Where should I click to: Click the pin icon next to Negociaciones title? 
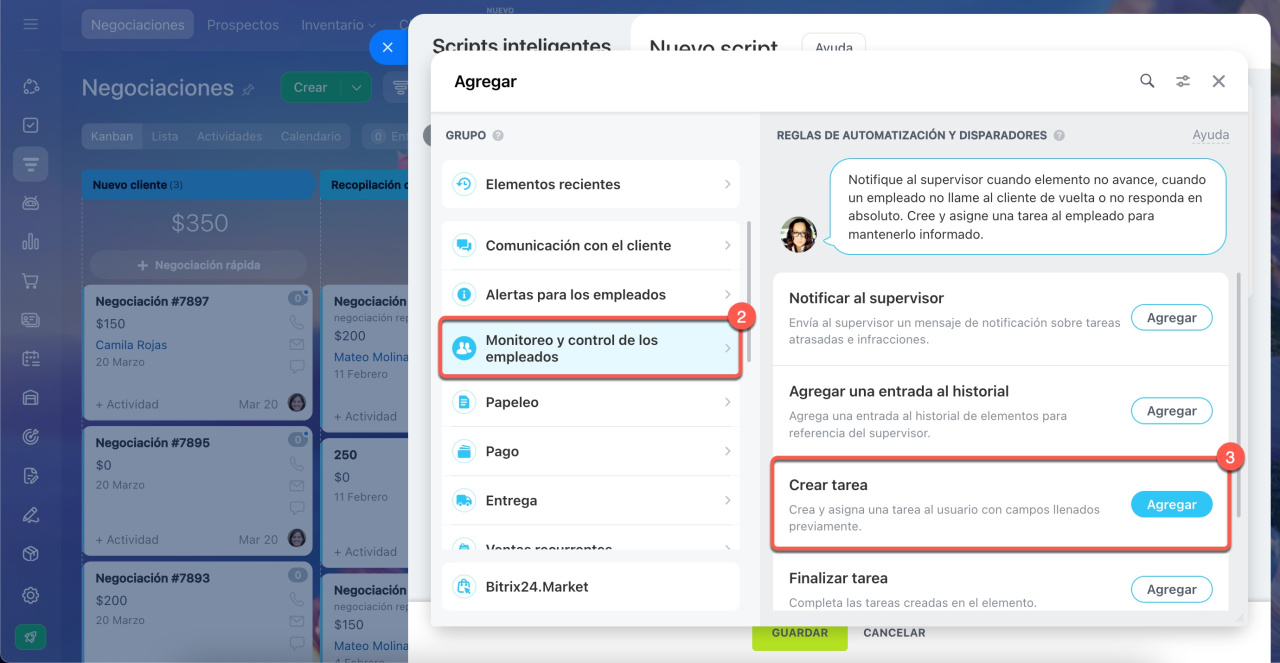coord(248,89)
